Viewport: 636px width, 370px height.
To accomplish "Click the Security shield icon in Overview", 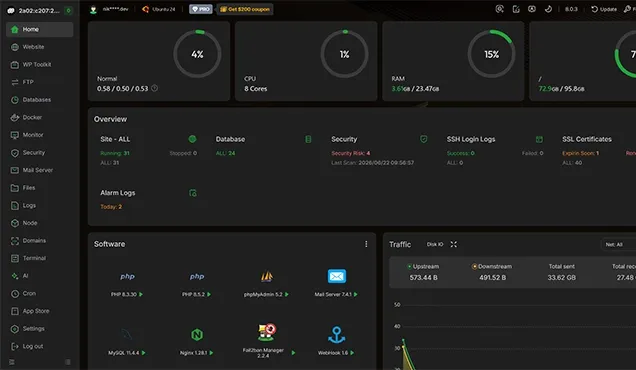I will coord(423,139).
